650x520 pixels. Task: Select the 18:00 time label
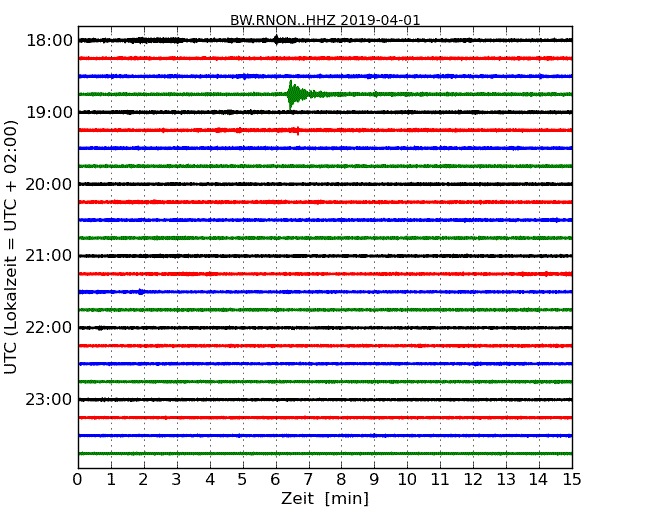[49, 41]
